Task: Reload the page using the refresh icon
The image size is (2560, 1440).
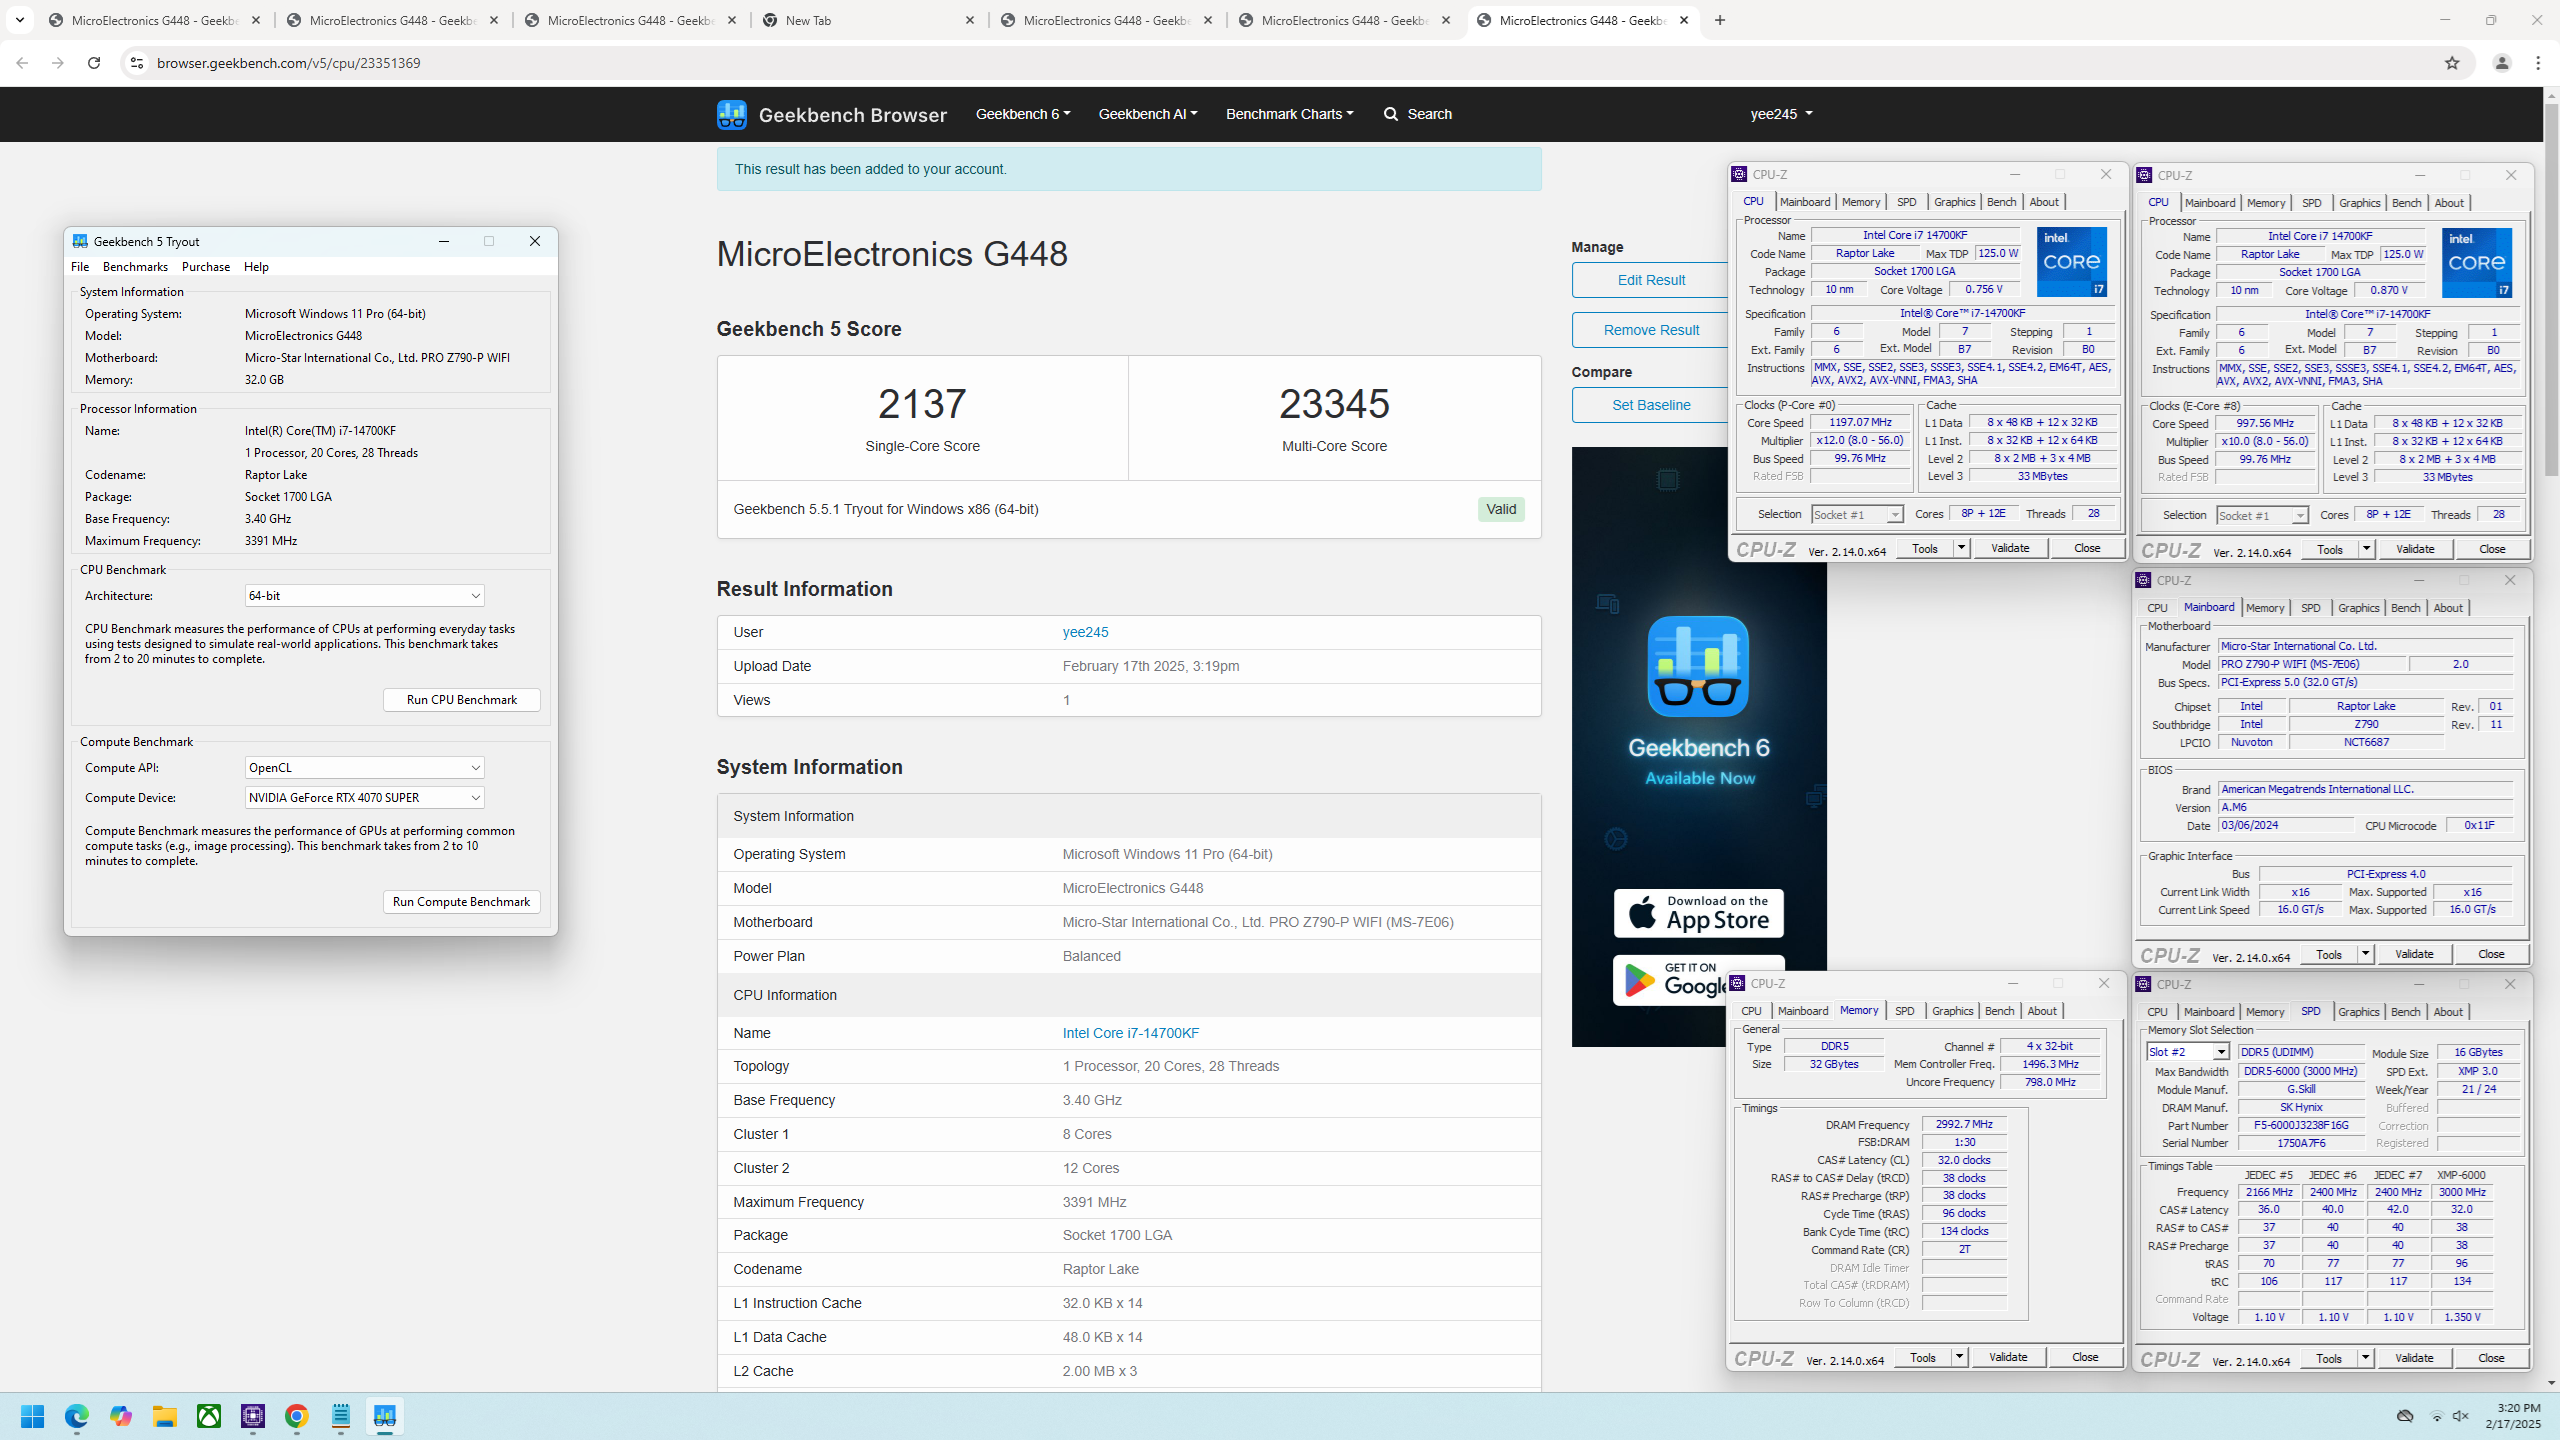Action: pos(94,63)
